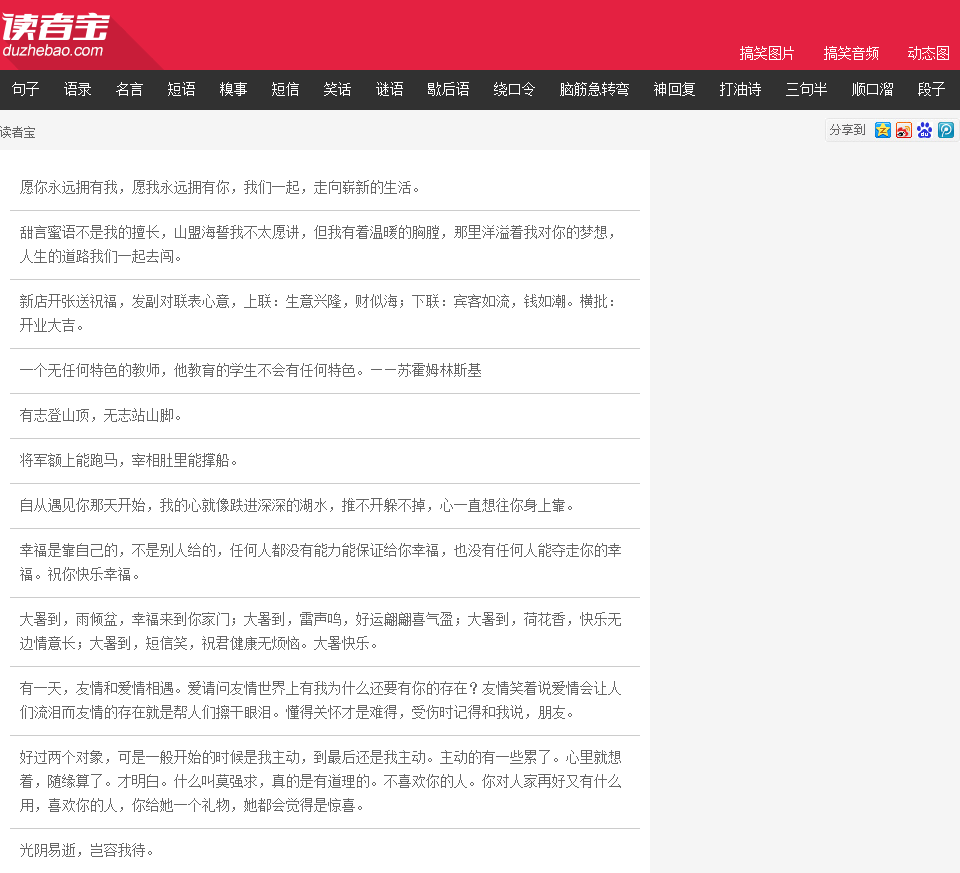Click the 分享到 share label
The image size is (960, 873).
(x=847, y=130)
